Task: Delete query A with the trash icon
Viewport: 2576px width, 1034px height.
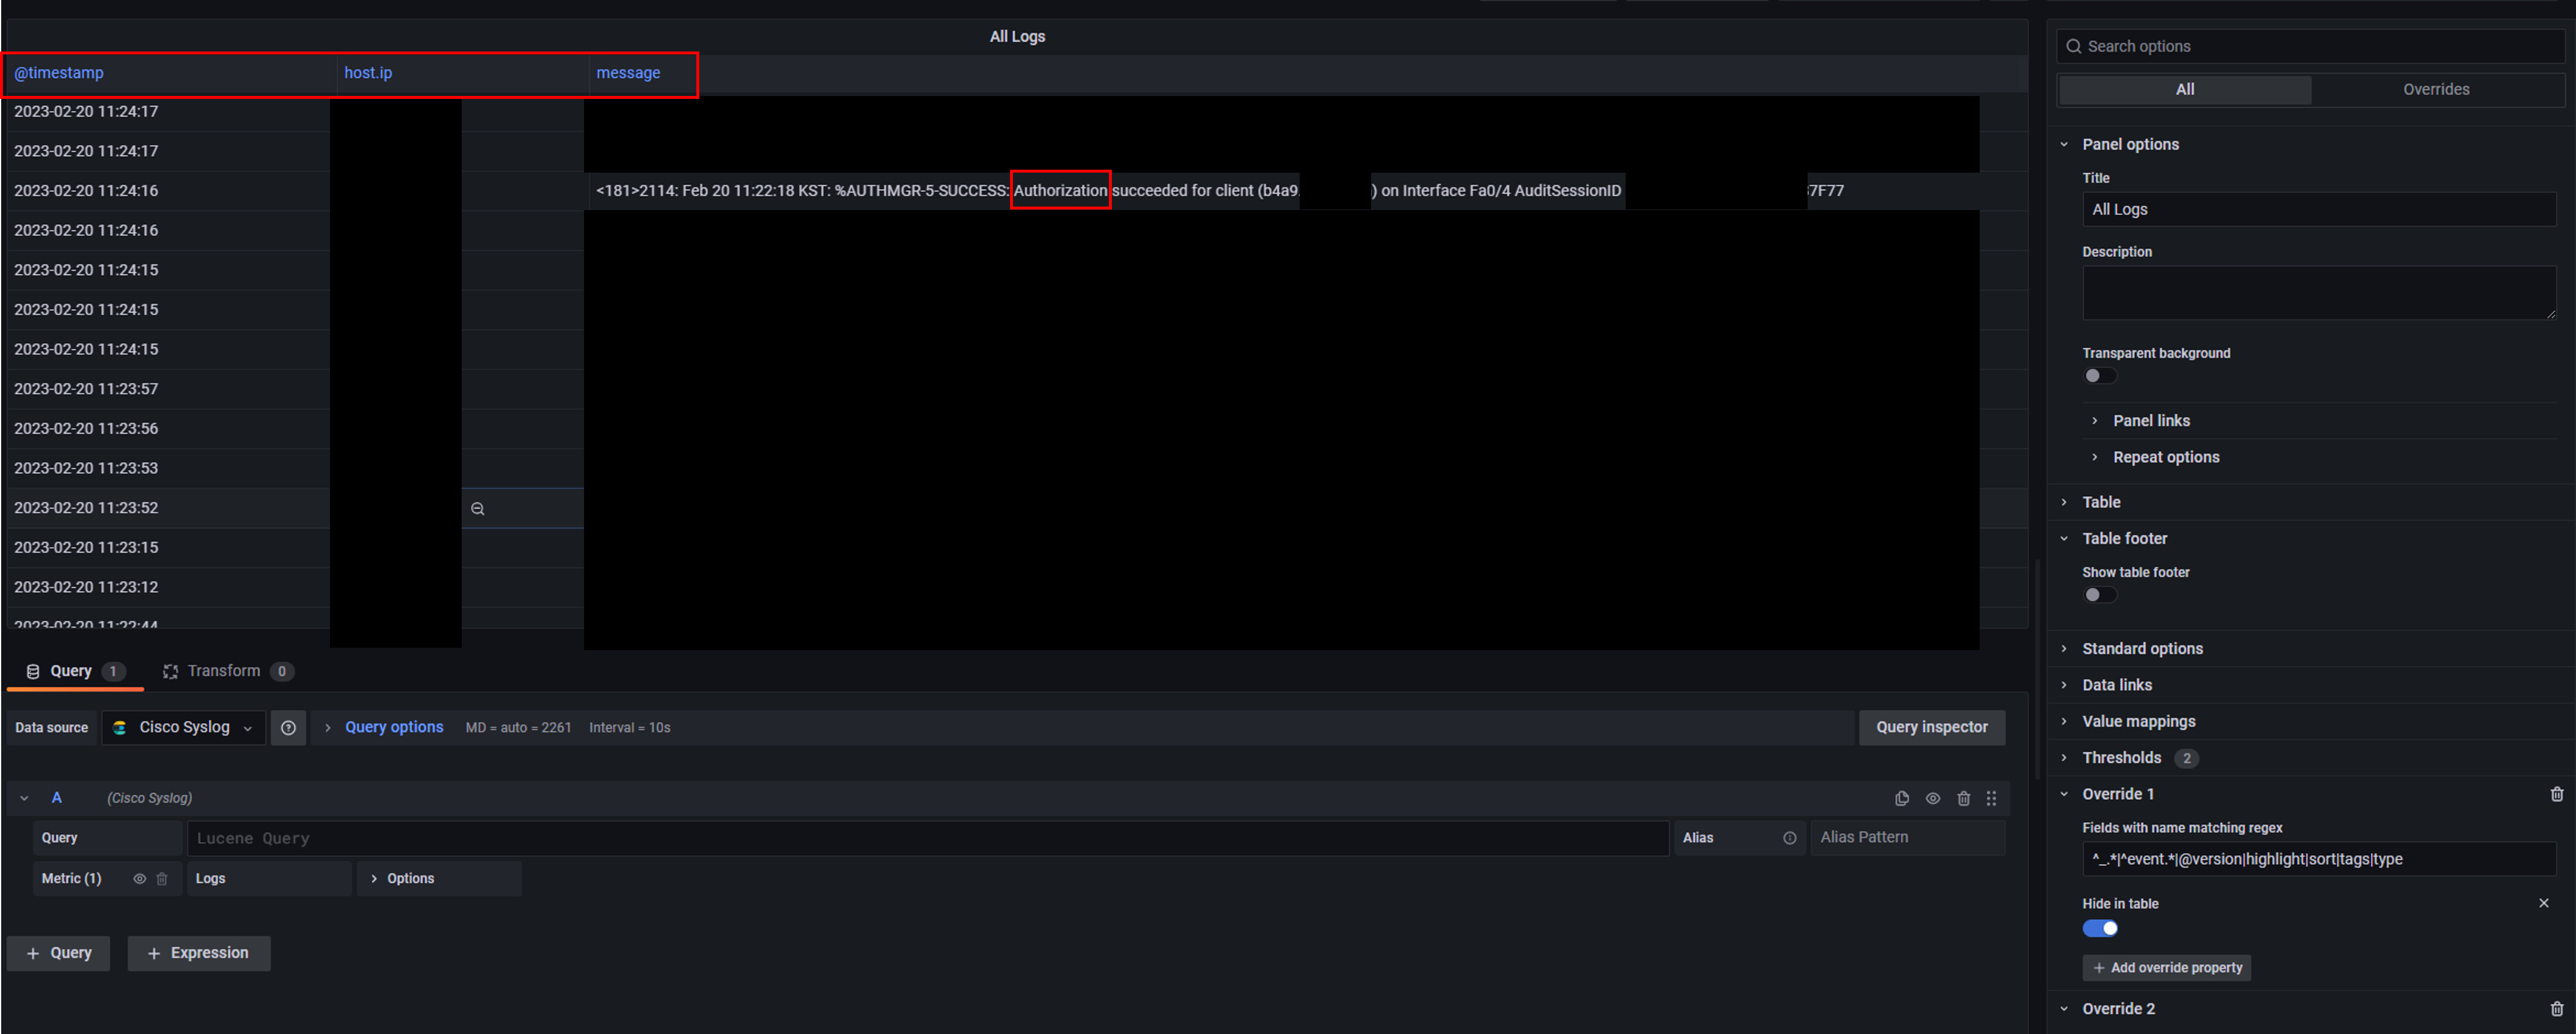Action: click(1963, 798)
